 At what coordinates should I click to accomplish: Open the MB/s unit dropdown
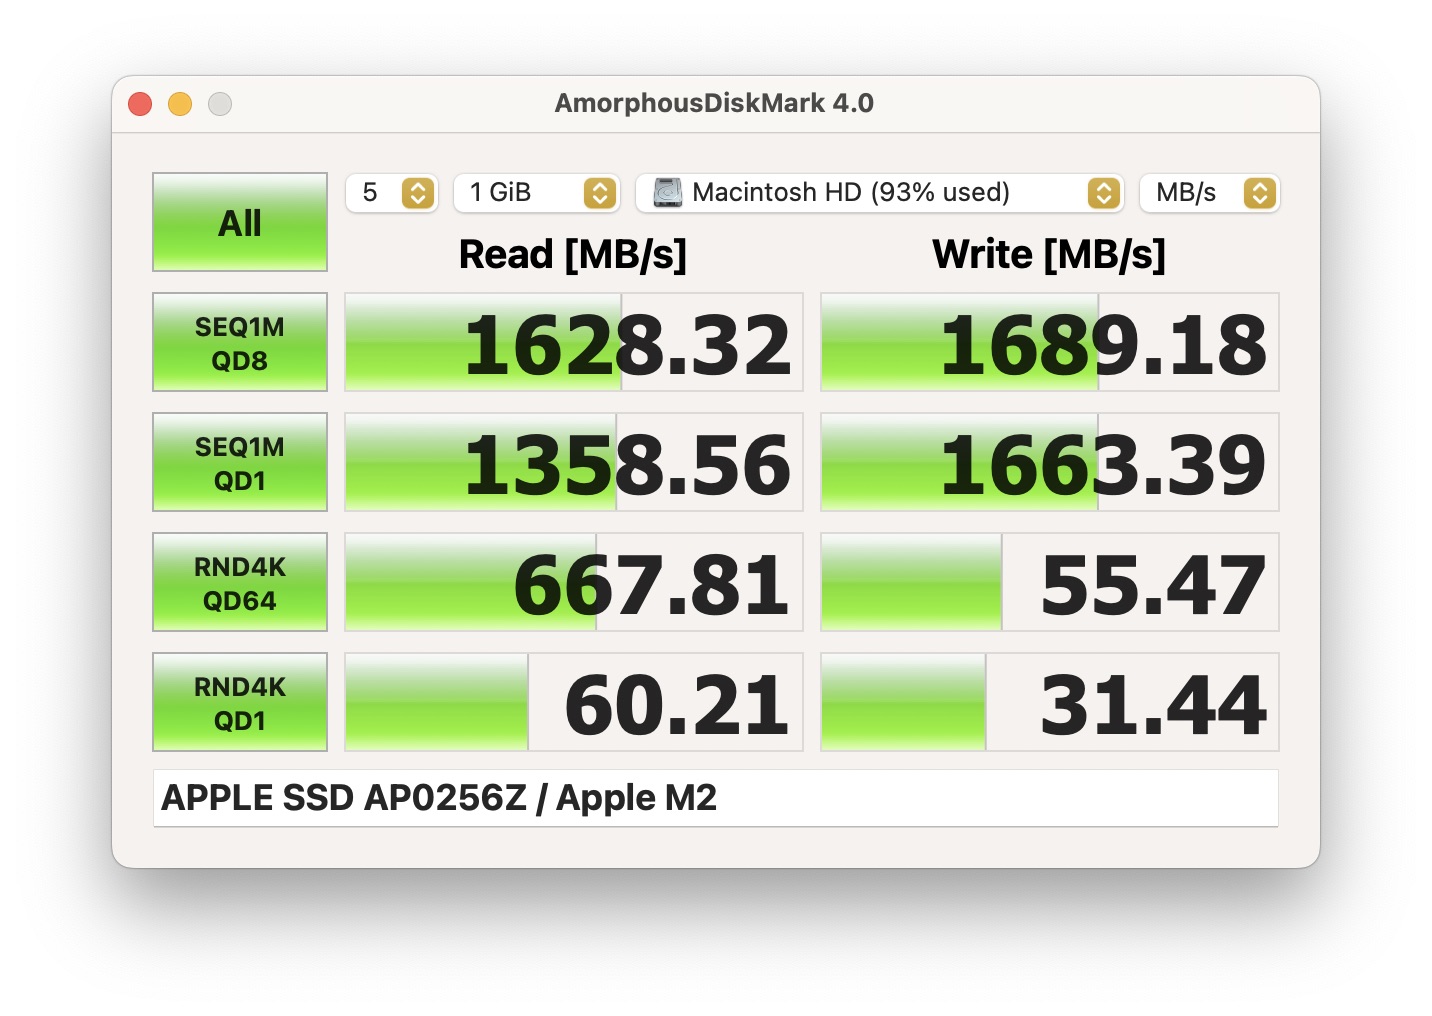[x=1209, y=193]
